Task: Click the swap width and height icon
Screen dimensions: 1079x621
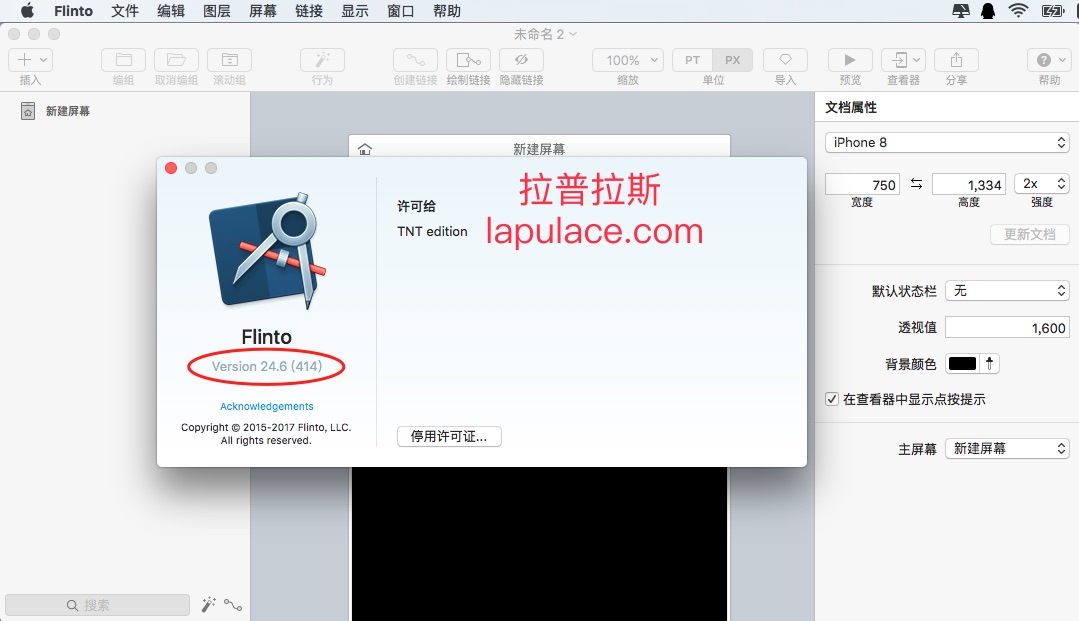Action: tap(916, 184)
